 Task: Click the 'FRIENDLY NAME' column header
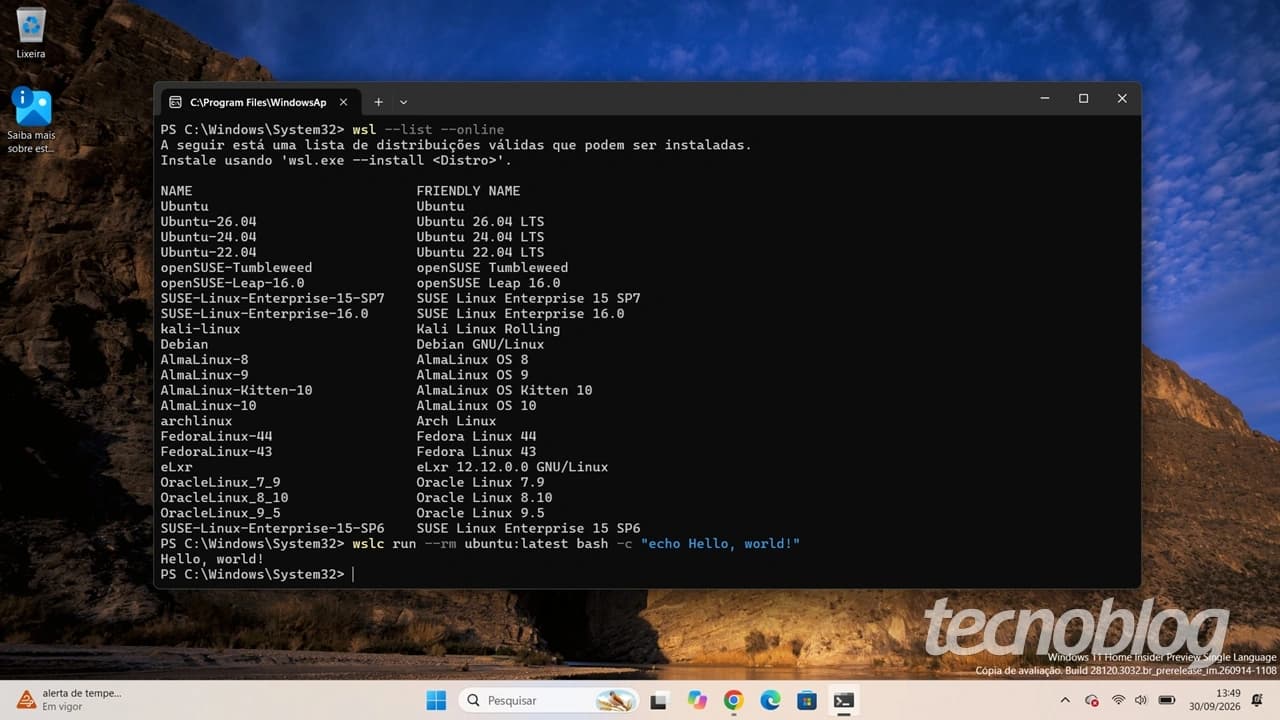468,191
